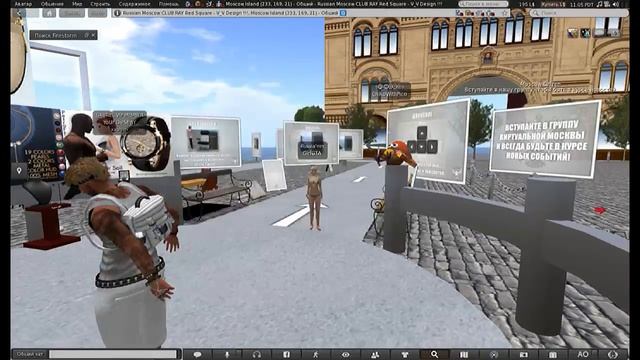Click the blue icon after location text

click(x=343, y=13)
